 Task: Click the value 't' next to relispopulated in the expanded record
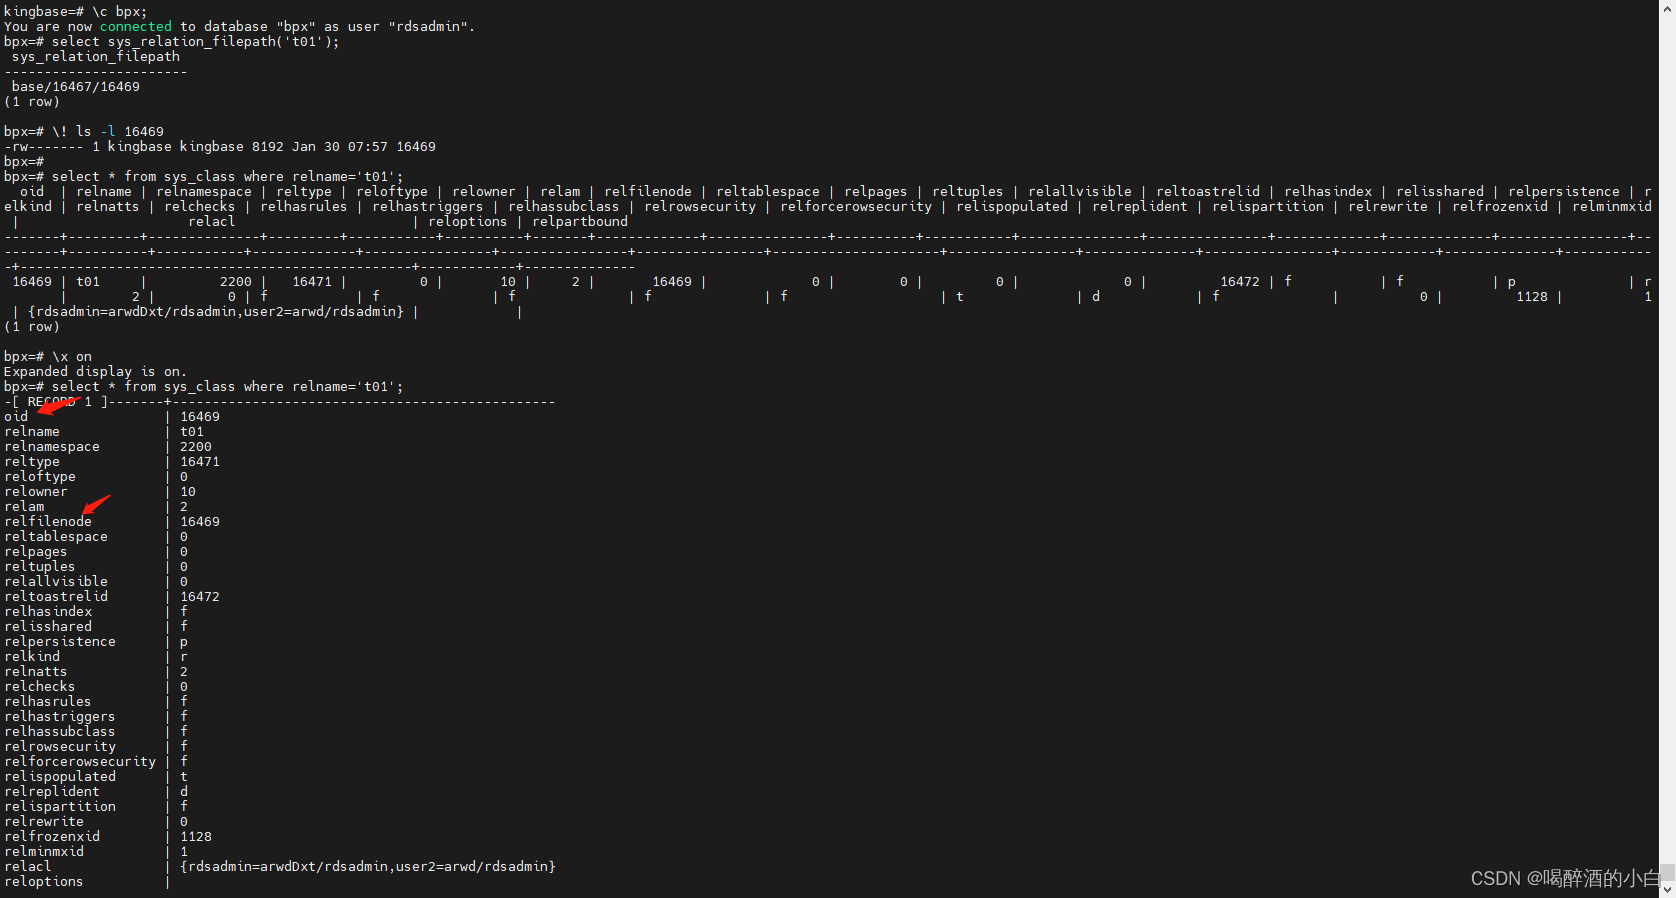(x=184, y=777)
